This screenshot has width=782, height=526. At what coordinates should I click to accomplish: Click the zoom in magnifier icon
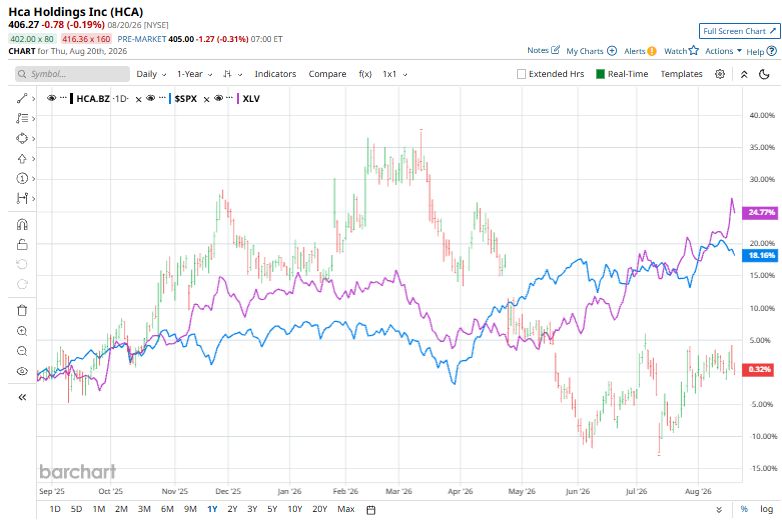(x=22, y=331)
